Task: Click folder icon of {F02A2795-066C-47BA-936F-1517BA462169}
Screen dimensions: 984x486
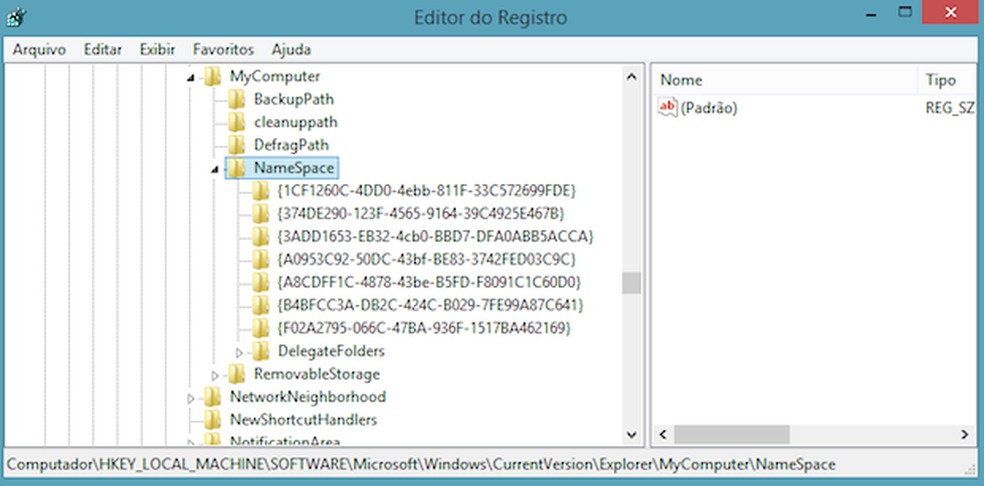Action: point(260,328)
